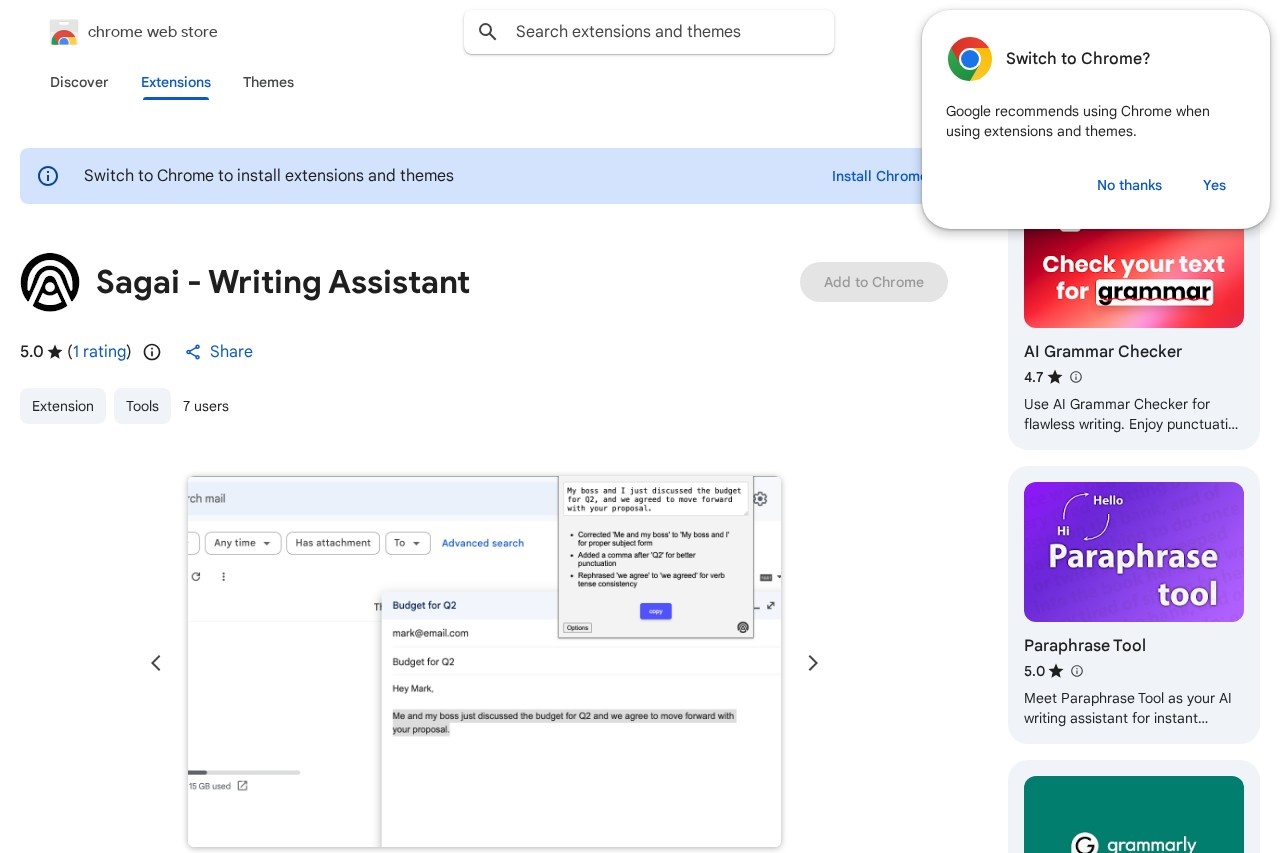This screenshot has height=853, width=1280.
Task: Open the 1 rating link
Action: coord(100,352)
